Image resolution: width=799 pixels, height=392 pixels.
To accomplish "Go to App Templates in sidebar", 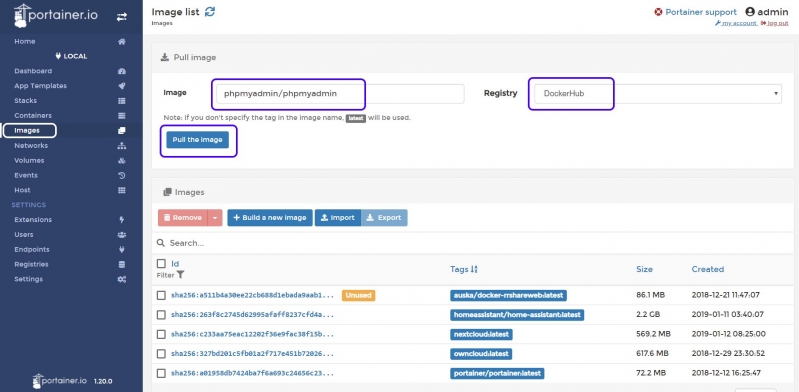I will point(40,86).
